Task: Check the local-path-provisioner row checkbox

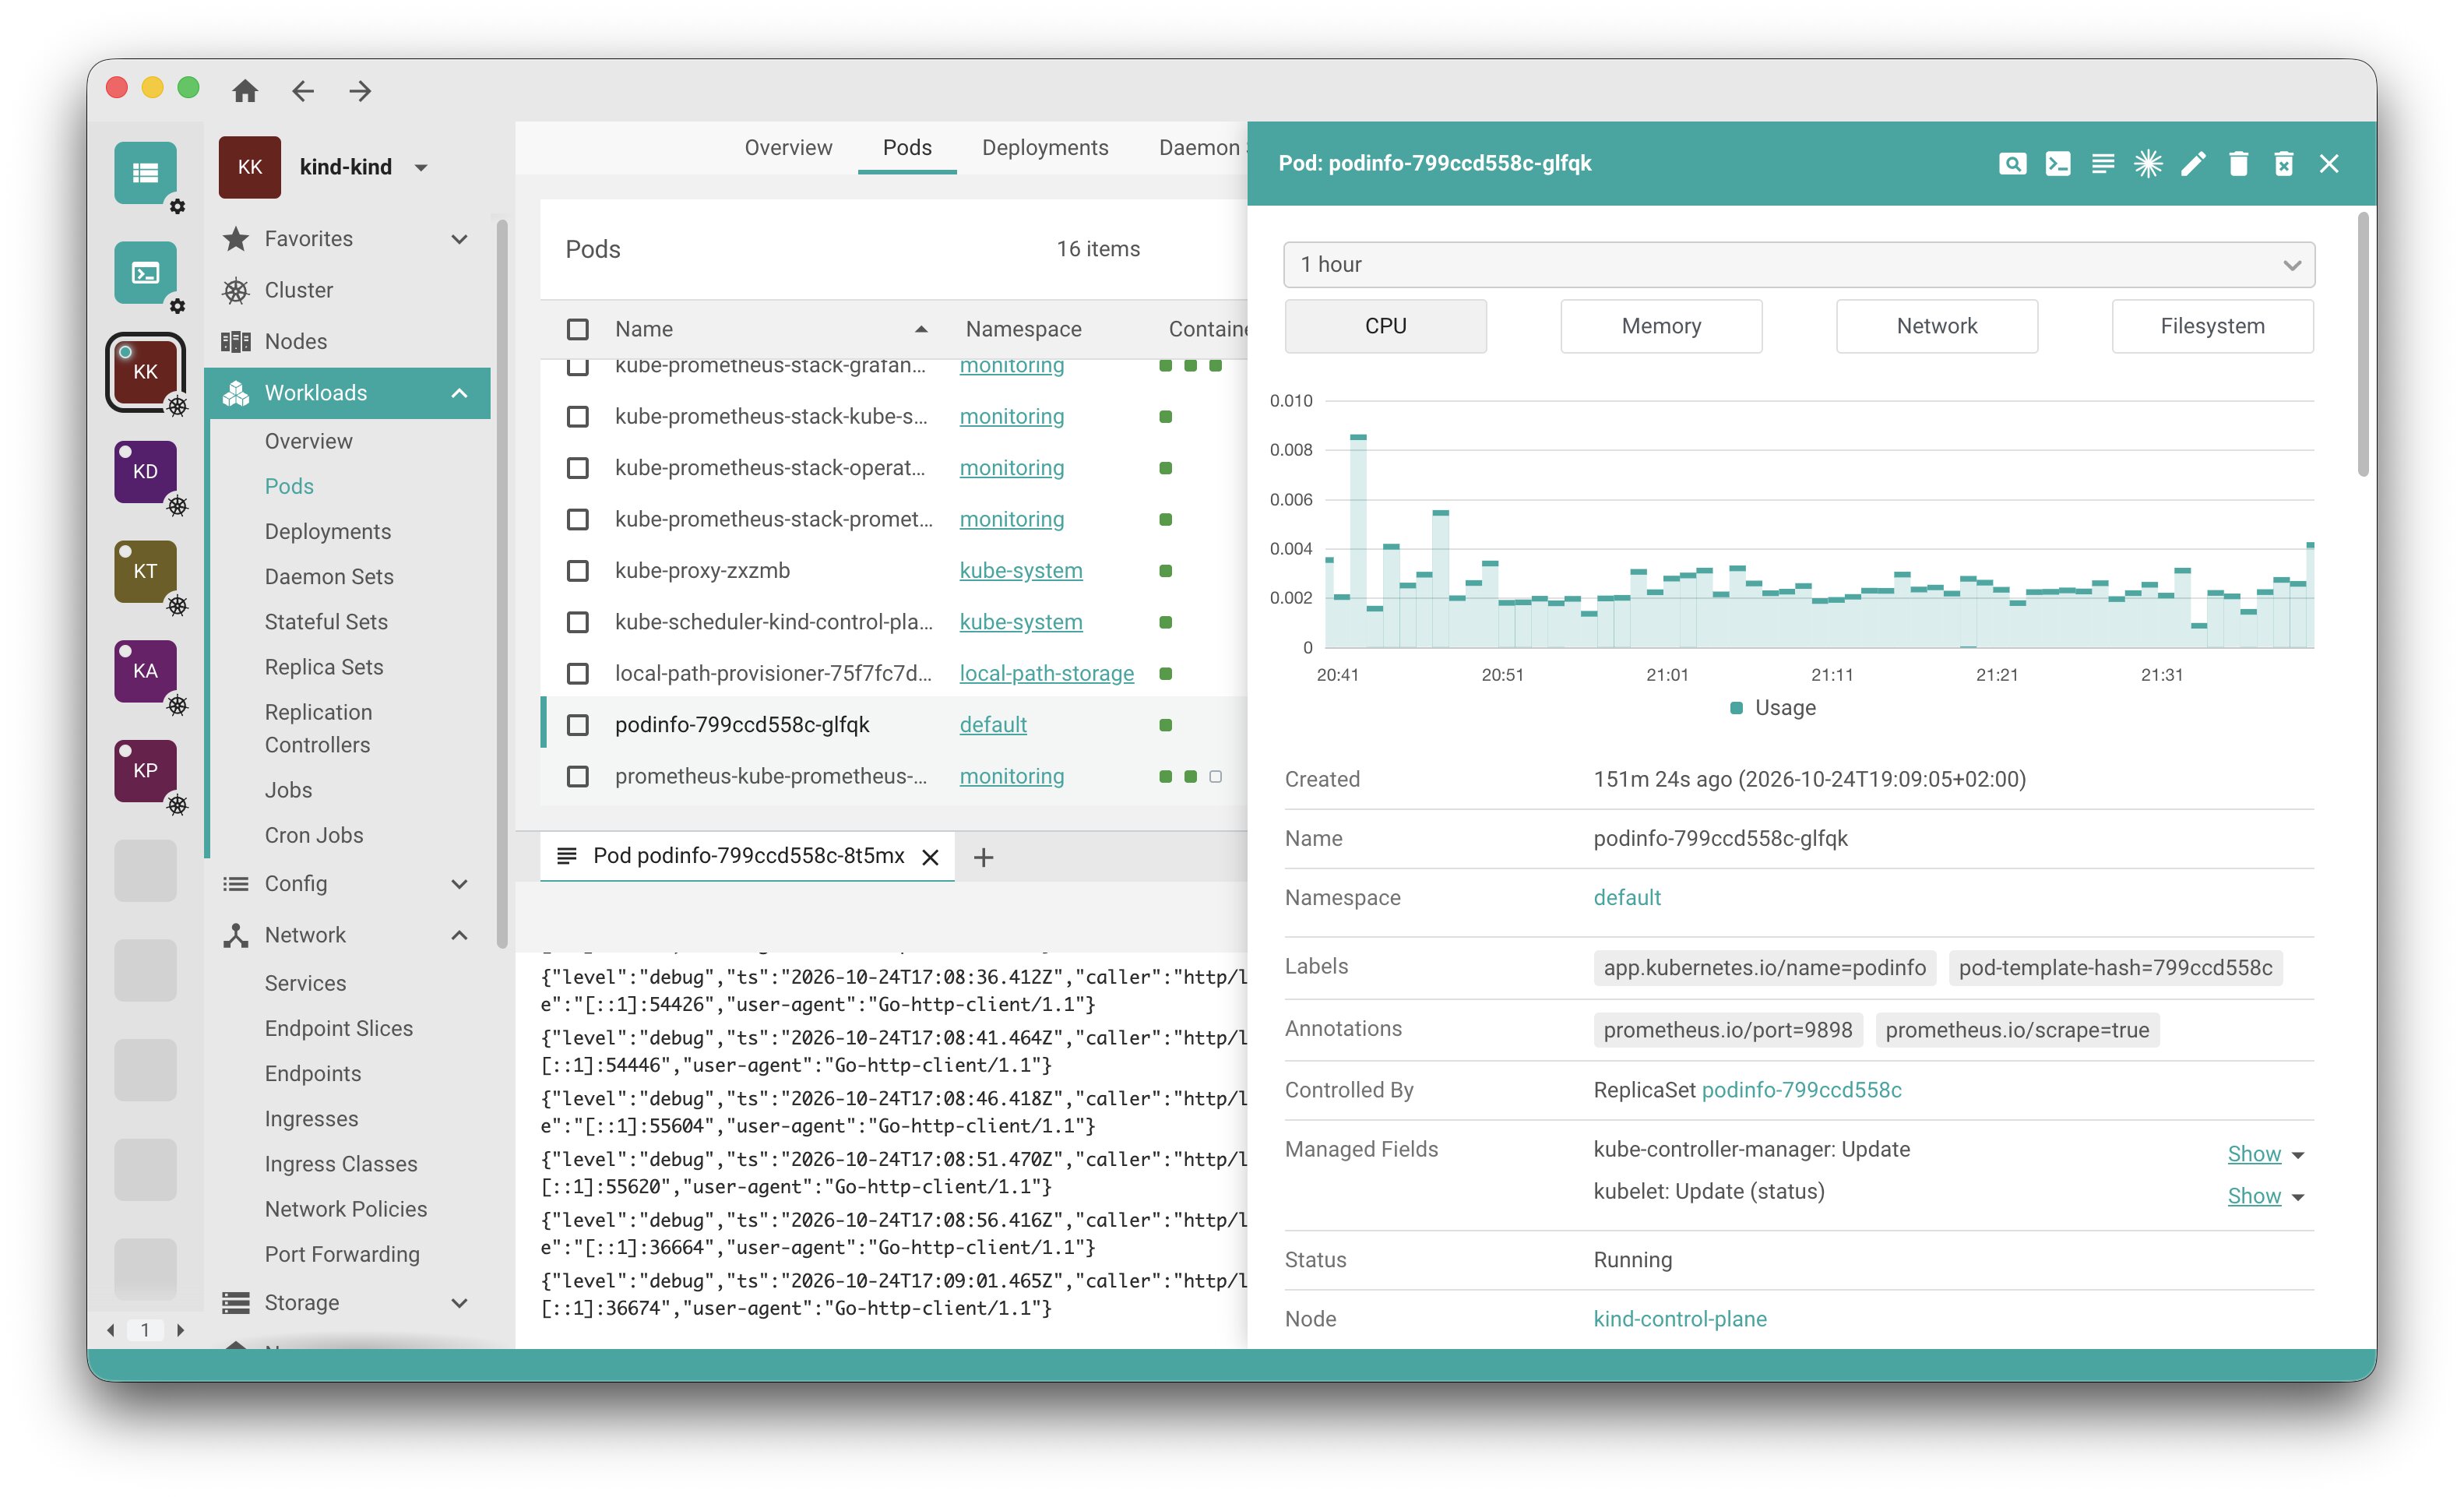Action: tap(578, 673)
